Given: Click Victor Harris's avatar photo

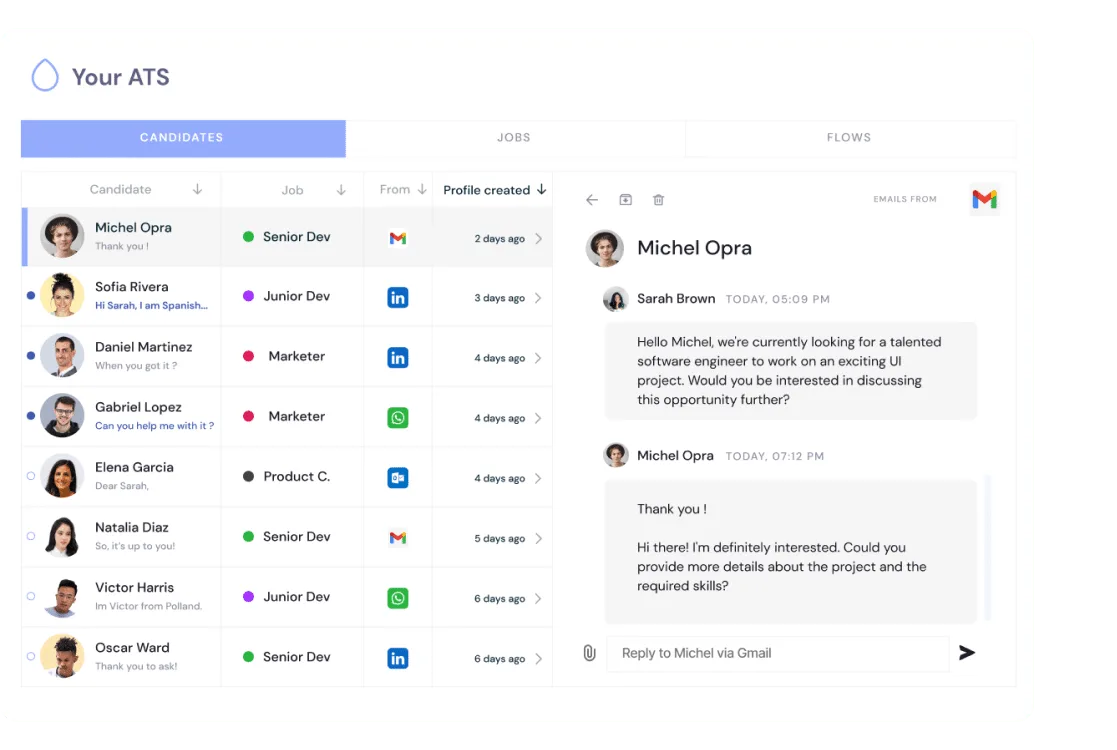Looking at the screenshot, I should coord(62,595).
